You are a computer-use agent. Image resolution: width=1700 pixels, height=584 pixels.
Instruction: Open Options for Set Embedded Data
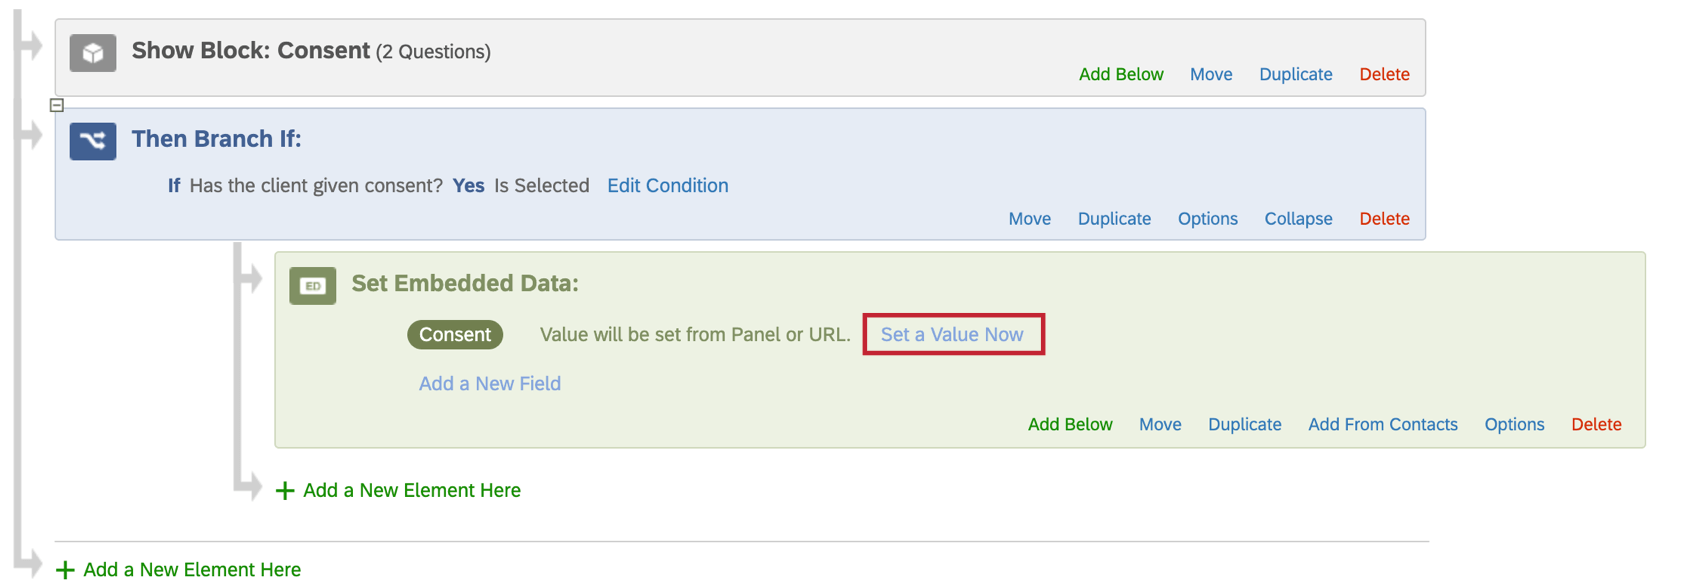[1514, 425]
